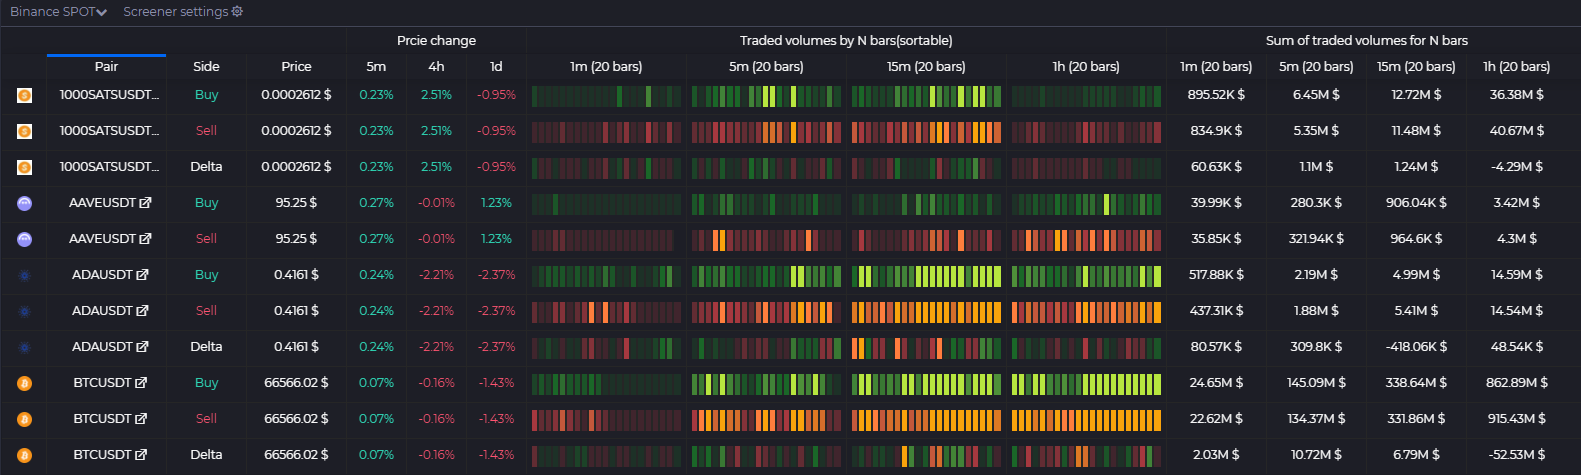Image resolution: width=1581 pixels, height=475 pixels.
Task: Click the Traded volumes by N bars(sortable) header
Action: (x=846, y=41)
